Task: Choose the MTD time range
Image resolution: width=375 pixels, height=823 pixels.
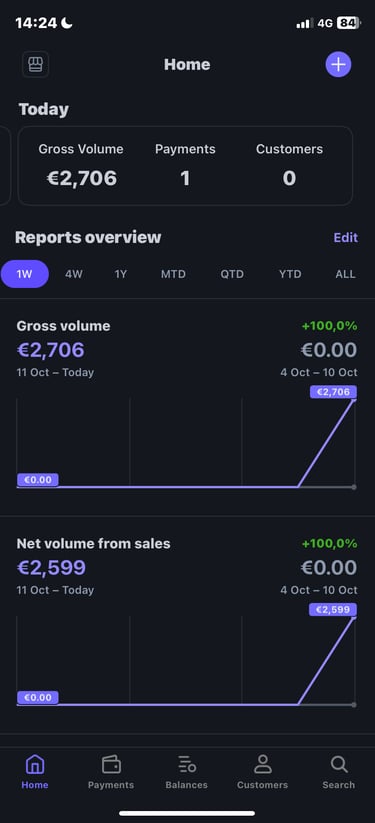Action: pyautogui.click(x=173, y=274)
